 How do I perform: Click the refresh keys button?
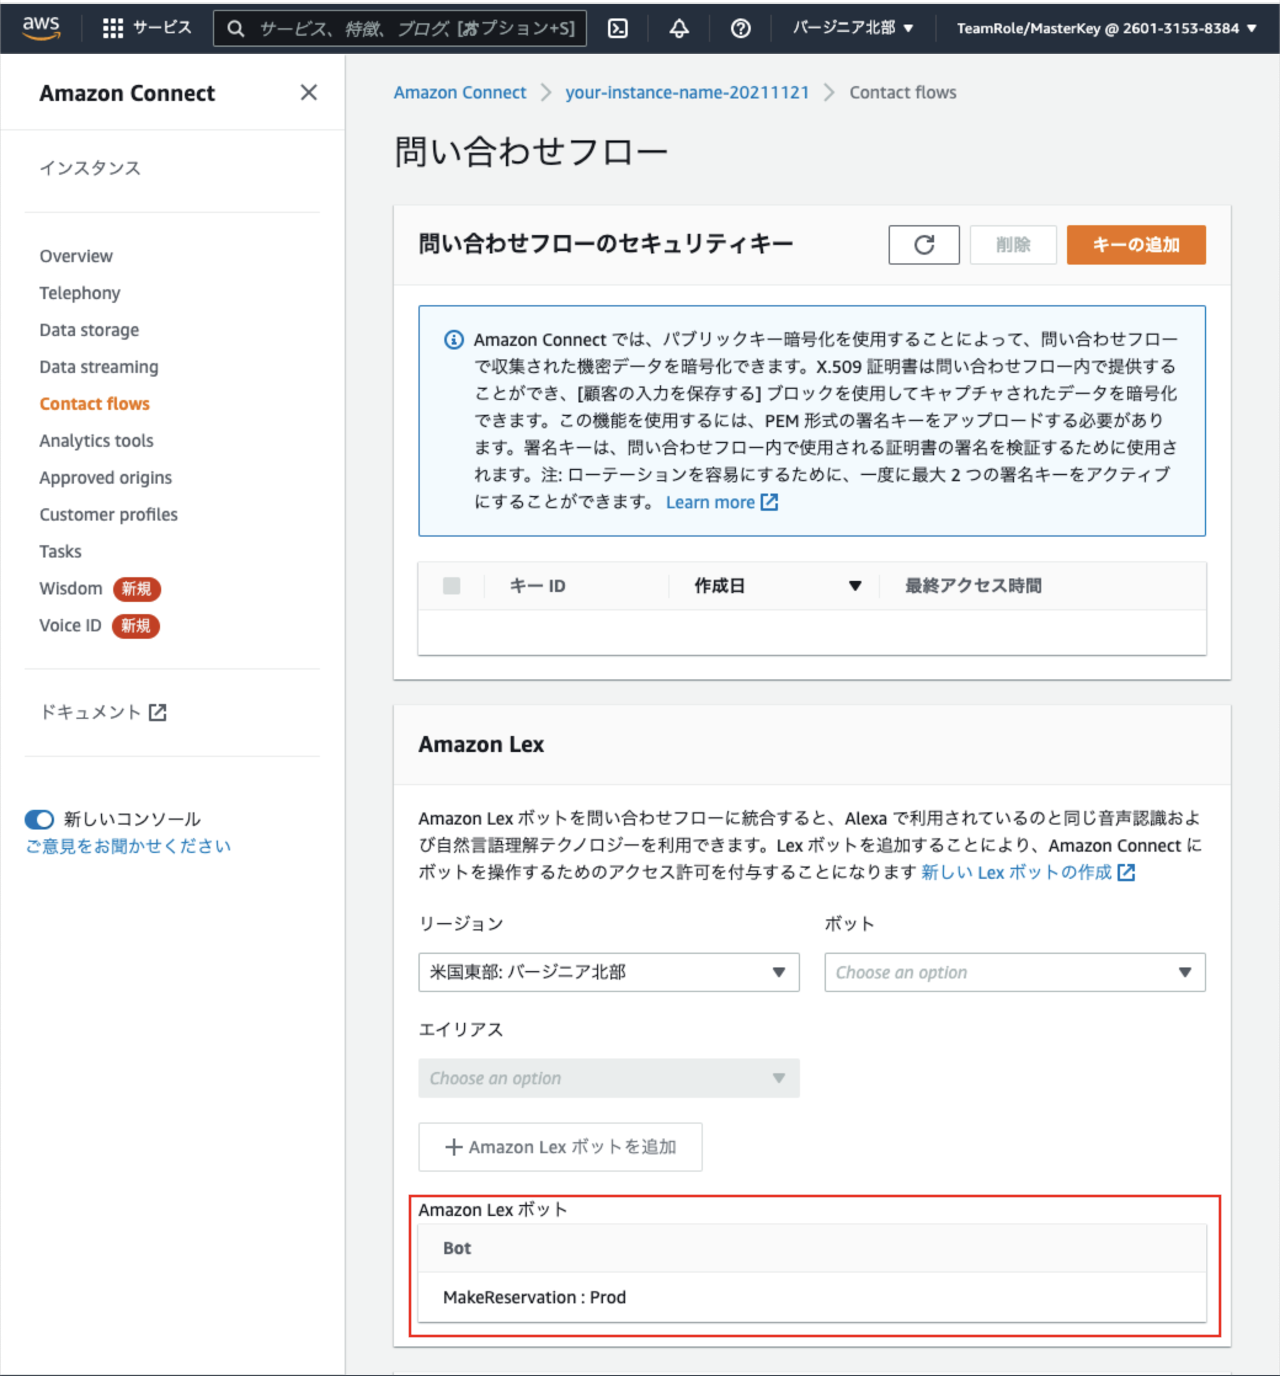(924, 244)
